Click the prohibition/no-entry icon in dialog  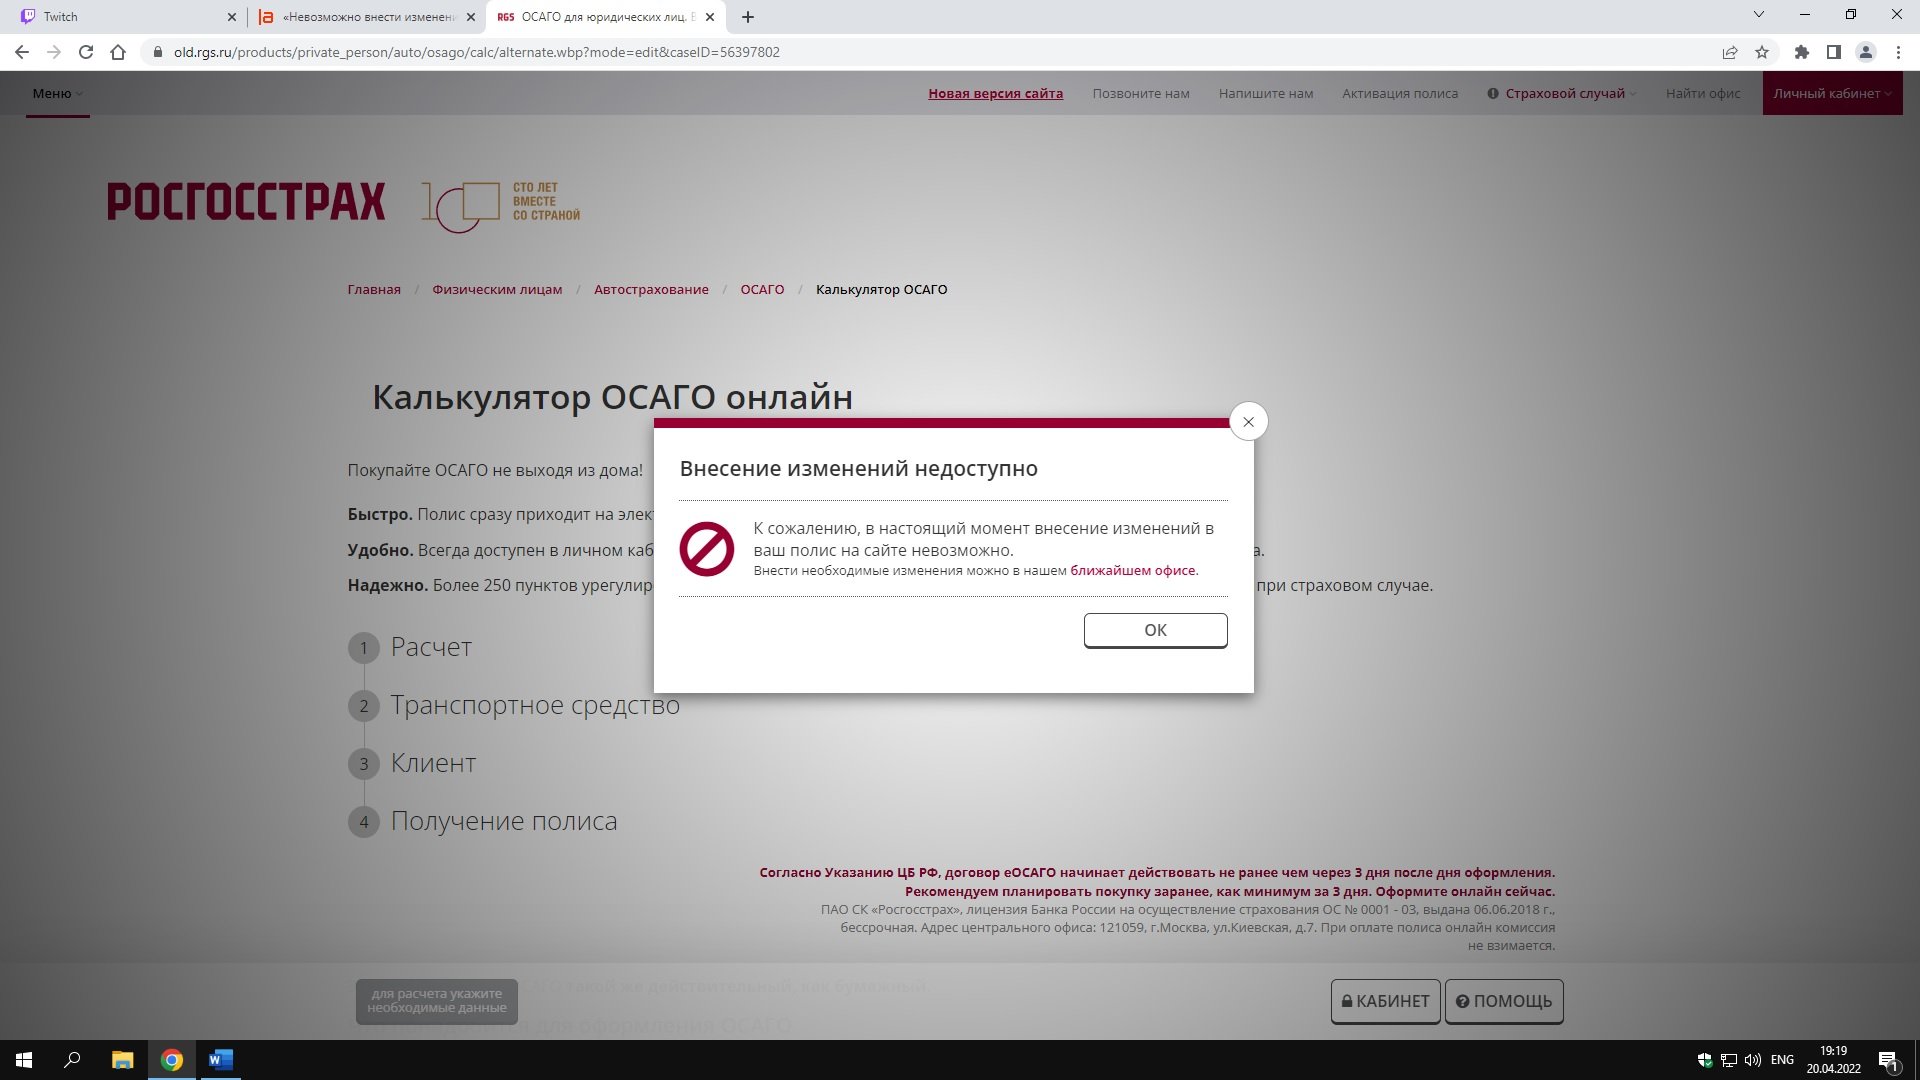pyautogui.click(x=705, y=547)
